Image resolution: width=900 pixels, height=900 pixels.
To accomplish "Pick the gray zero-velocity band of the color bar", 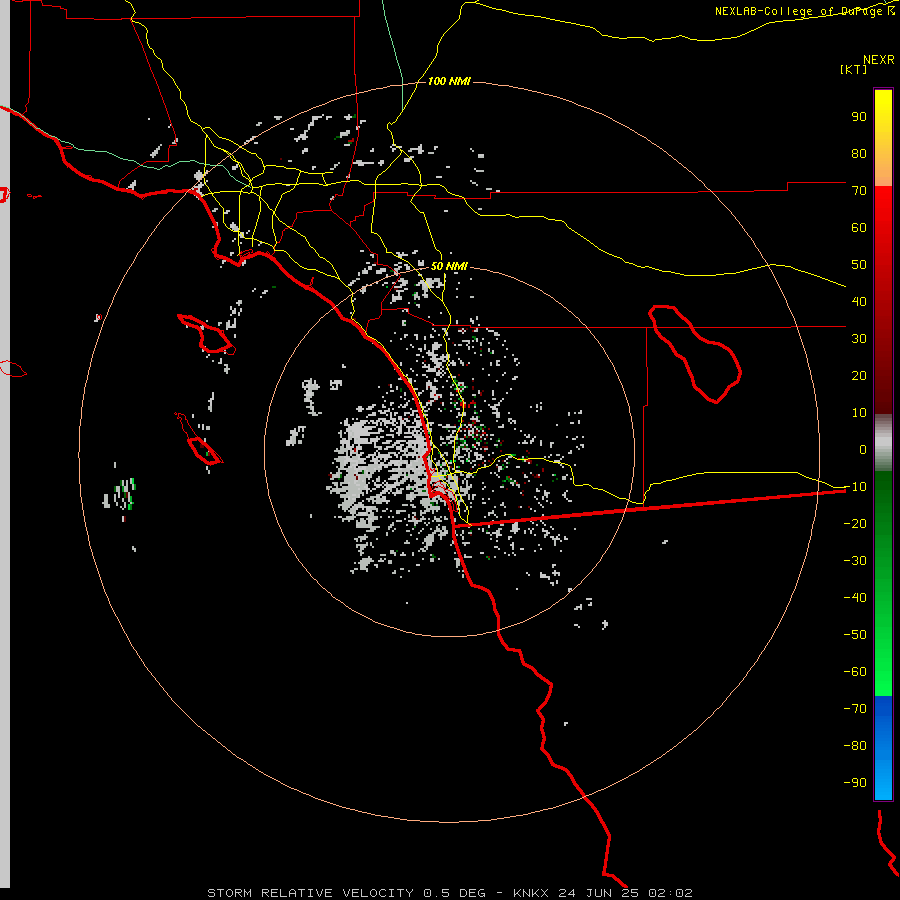I will 883,442.
